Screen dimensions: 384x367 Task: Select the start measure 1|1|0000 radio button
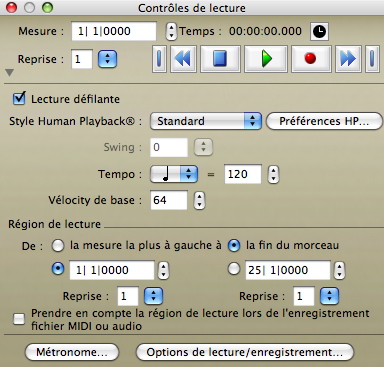pyautogui.click(x=58, y=268)
